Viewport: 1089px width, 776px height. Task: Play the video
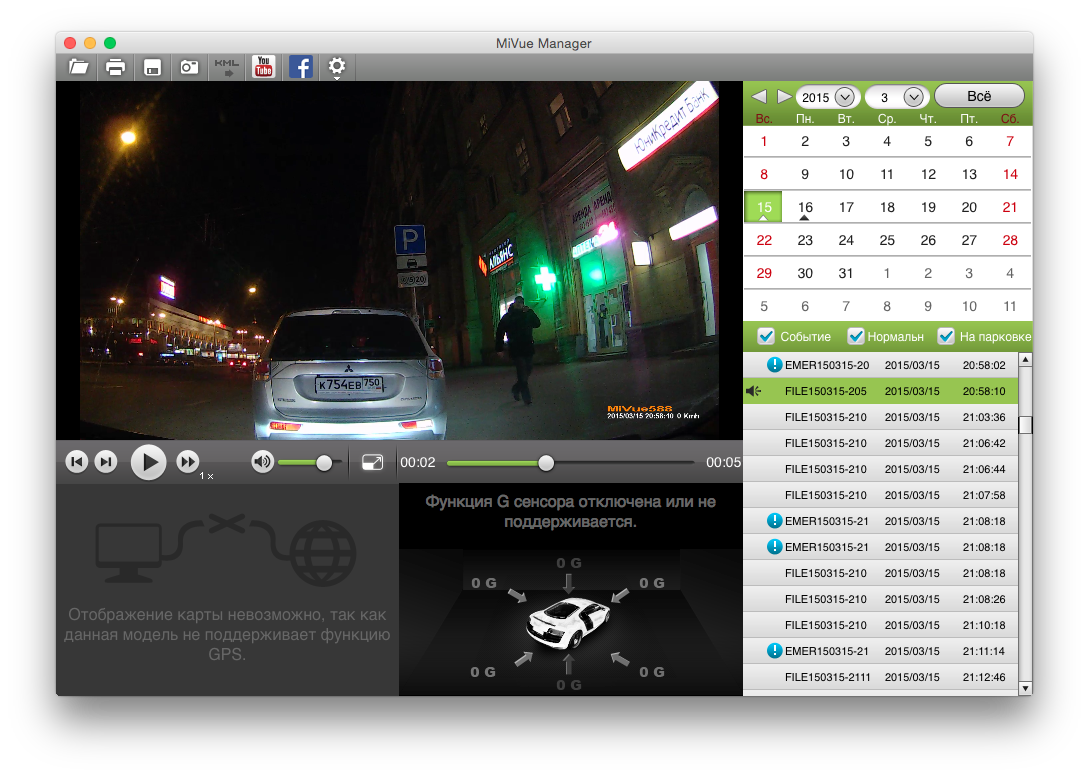149,462
